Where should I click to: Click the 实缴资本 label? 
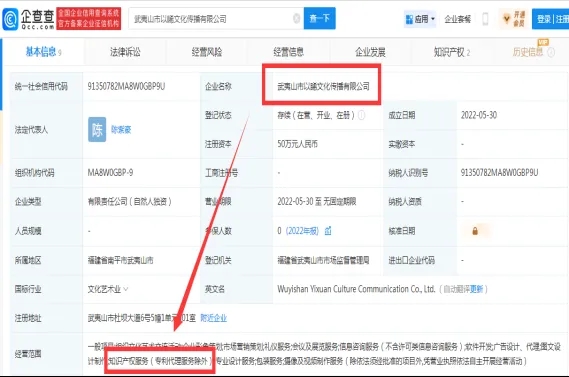tap(402, 144)
